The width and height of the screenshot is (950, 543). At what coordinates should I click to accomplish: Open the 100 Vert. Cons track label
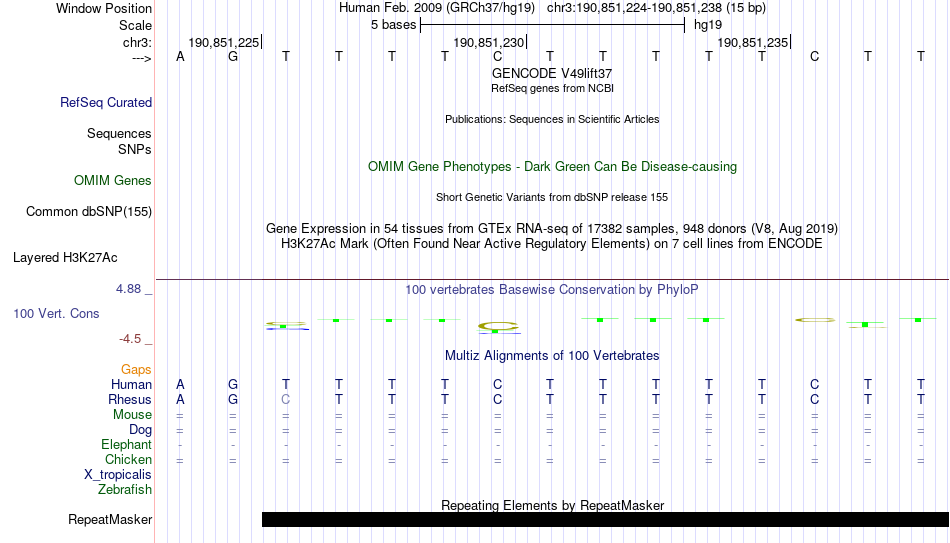pyautogui.click(x=56, y=313)
